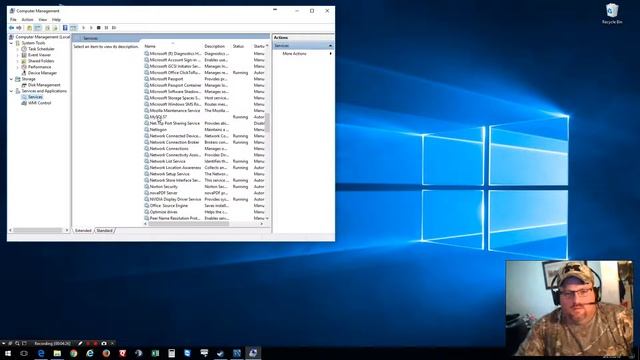The width and height of the screenshot is (640, 360).
Task: Click the gear icon beside Office Source Engine
Action: pyautogui.click(x=147, y=206)
